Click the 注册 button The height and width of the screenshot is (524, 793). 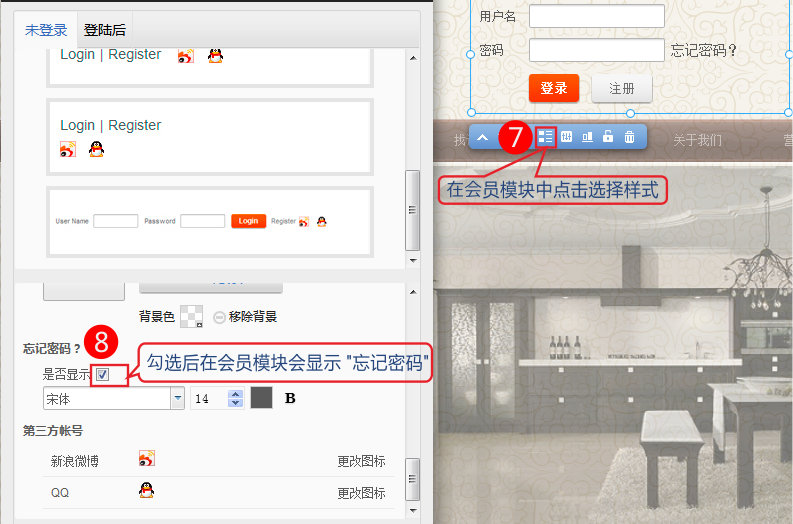pyautogui.click(x=622, y=88)
